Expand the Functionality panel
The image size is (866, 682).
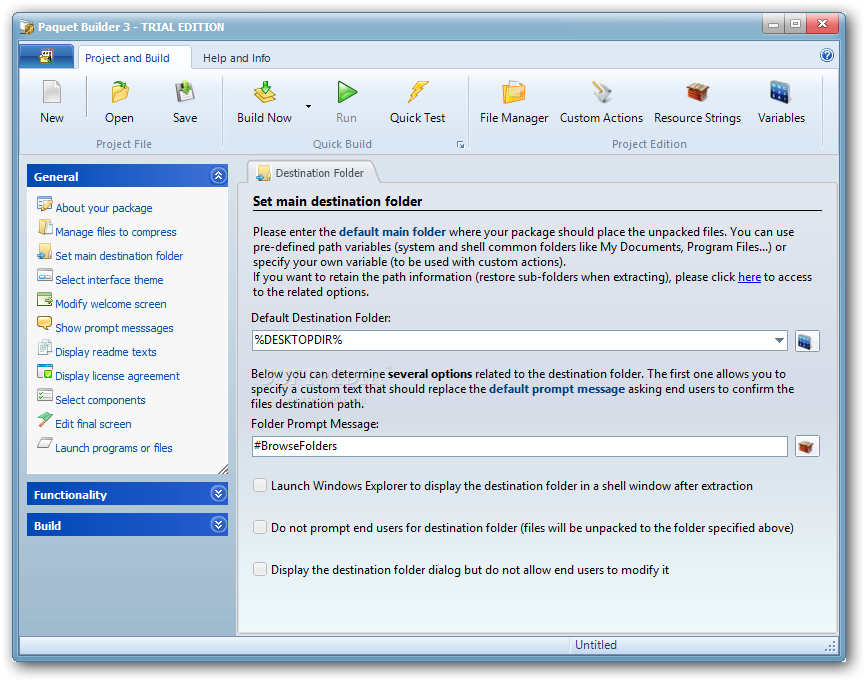(218, 494)
